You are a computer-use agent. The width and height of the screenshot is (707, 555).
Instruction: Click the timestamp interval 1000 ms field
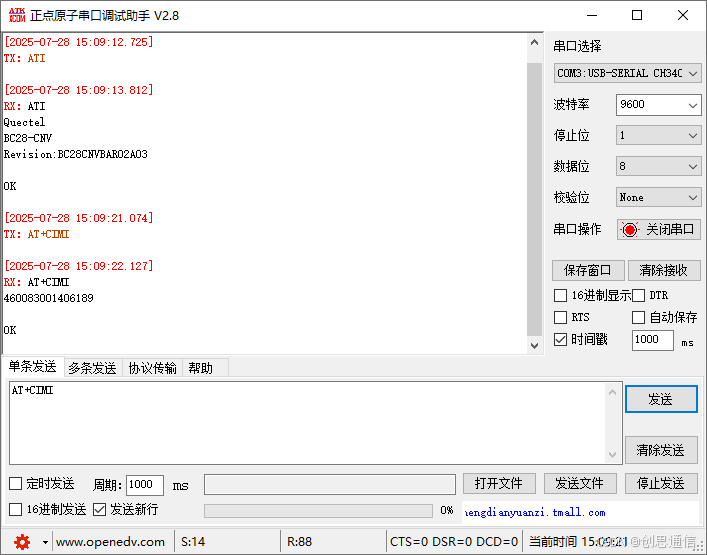click(x=652, y=340)
